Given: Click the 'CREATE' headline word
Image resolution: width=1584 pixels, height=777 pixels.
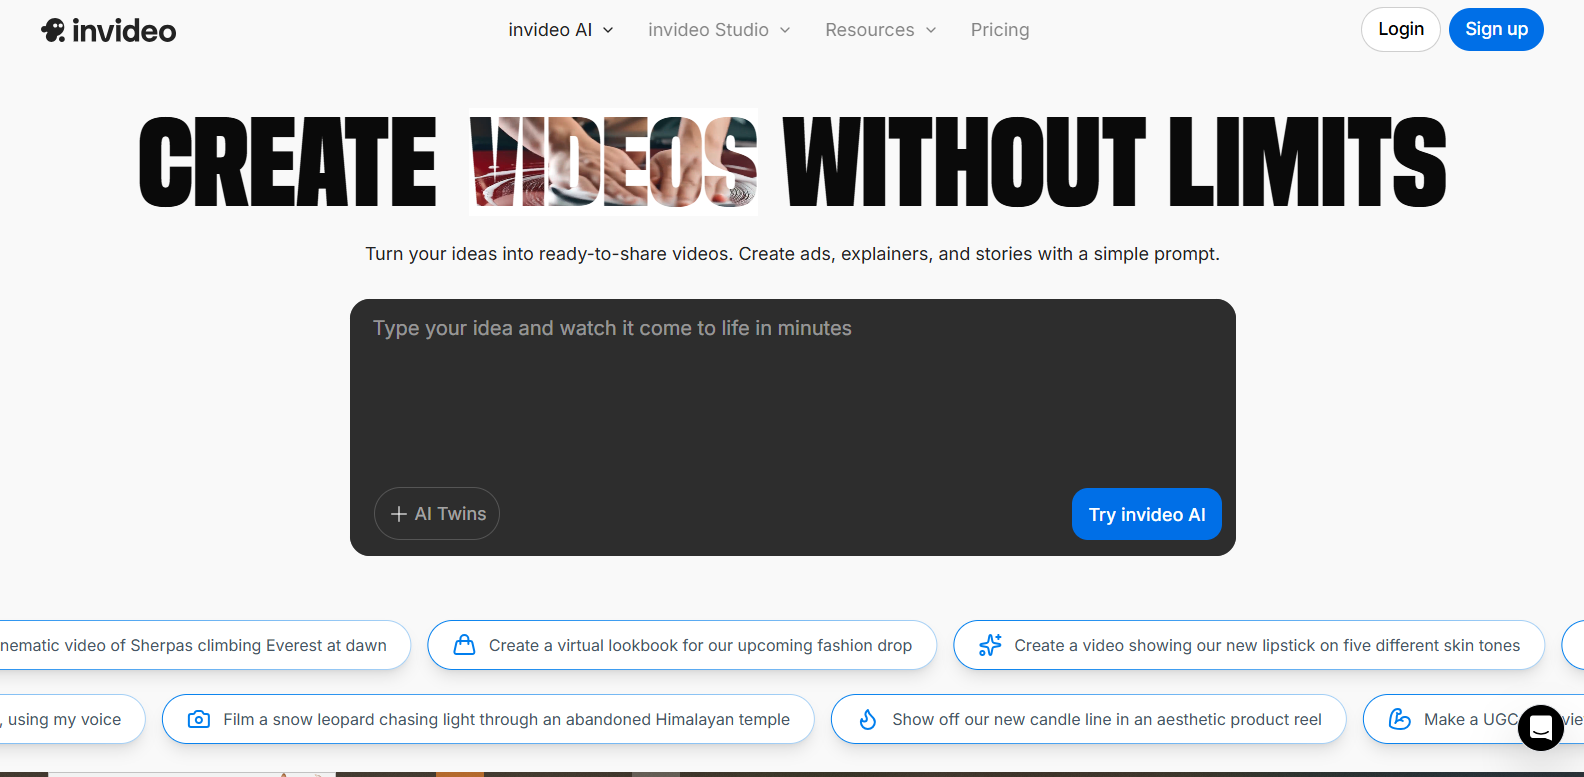Looking at the screenshot, I should (288, 161).
